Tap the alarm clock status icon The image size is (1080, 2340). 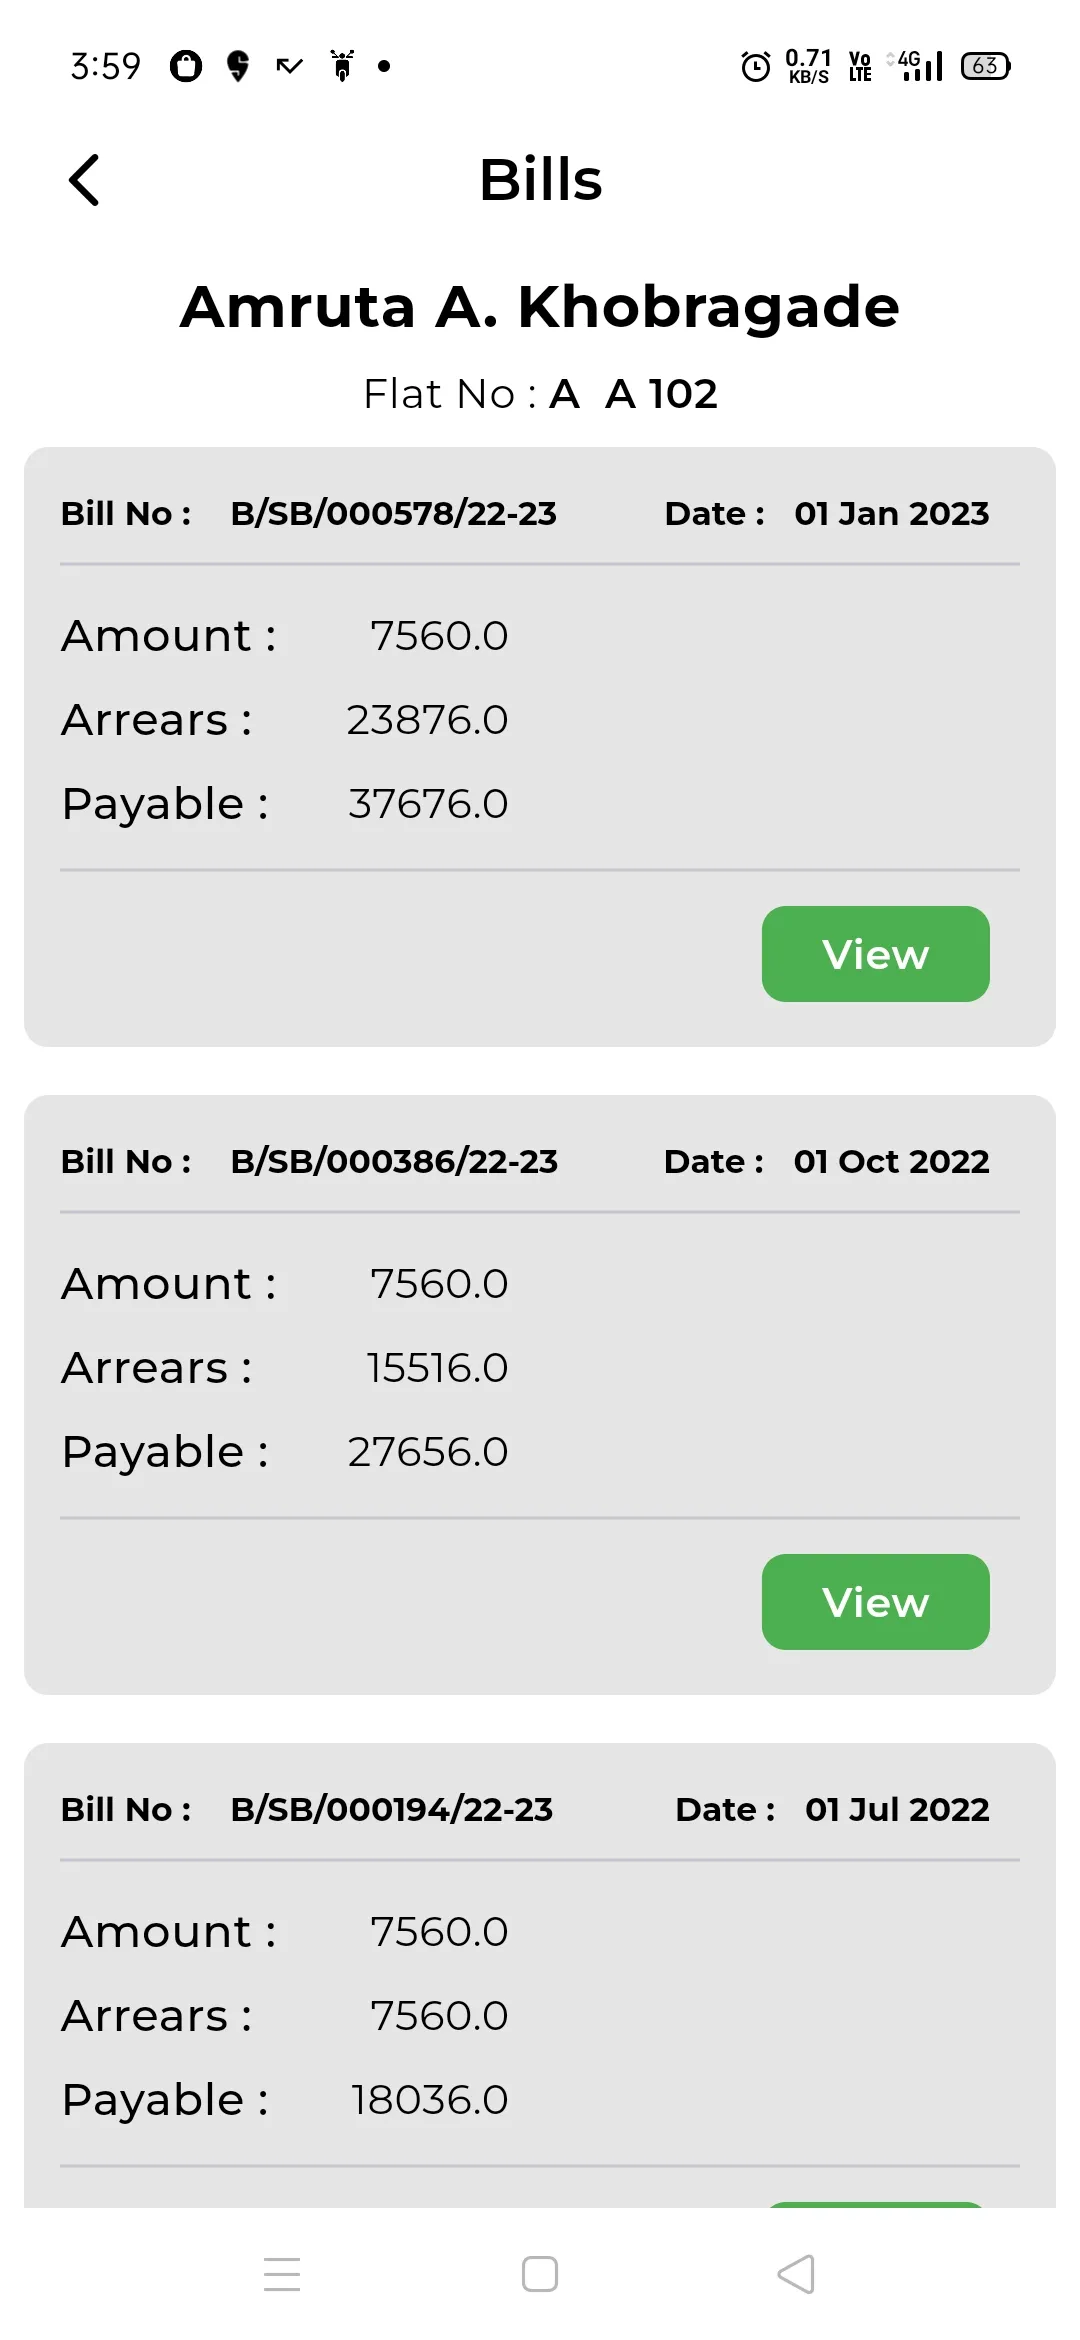click(756, 67)
